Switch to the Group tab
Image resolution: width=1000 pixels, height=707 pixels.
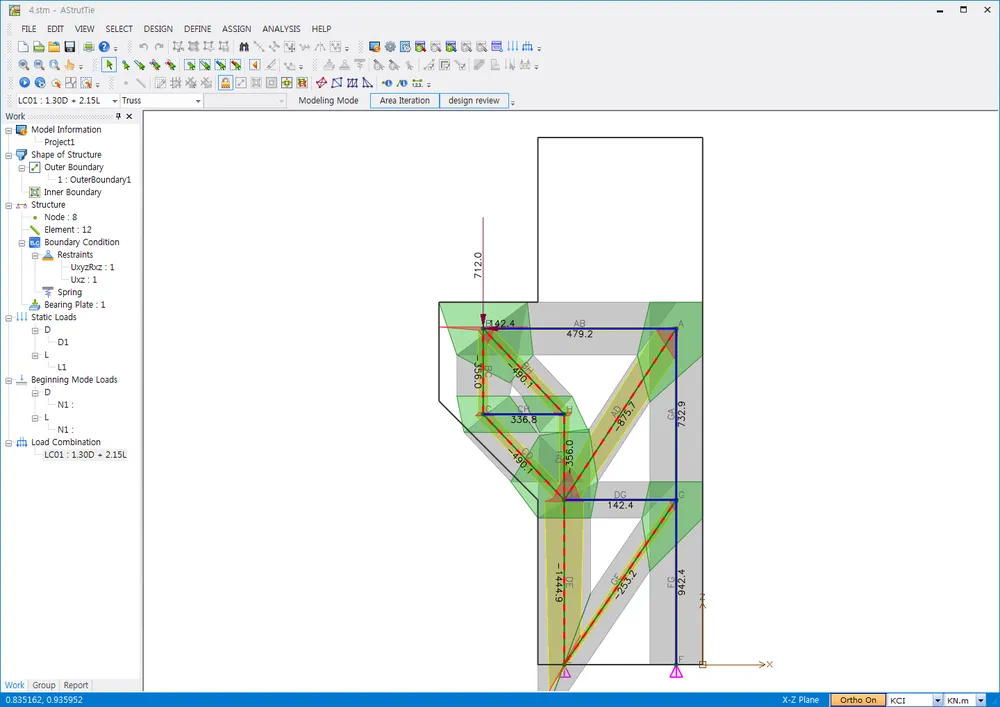tap(44, 685)
